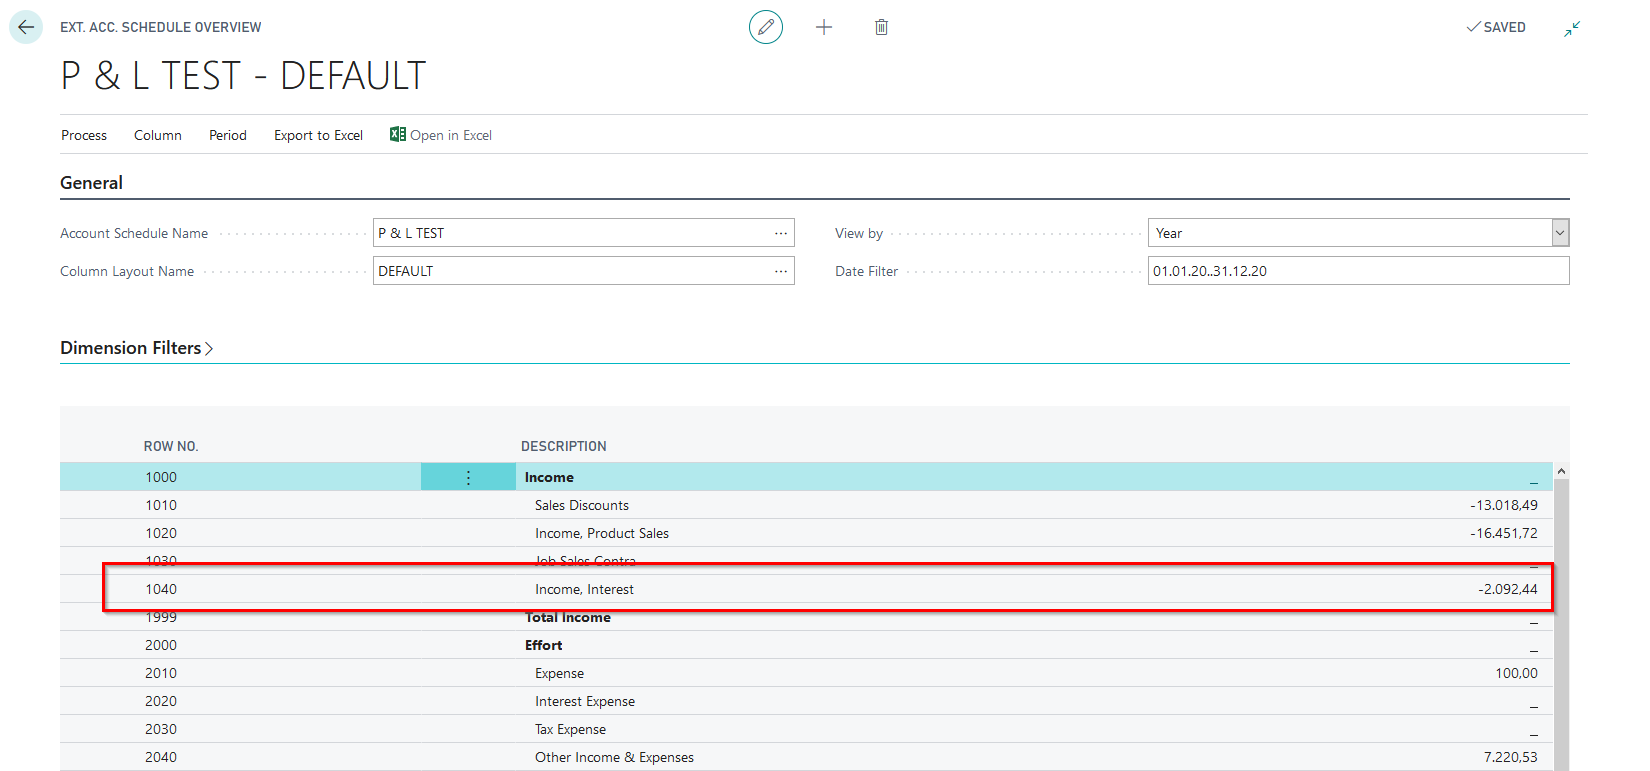Click the Date Filter input field
The width and height of the screenshot is (1650, 771).
point(1357,271)
